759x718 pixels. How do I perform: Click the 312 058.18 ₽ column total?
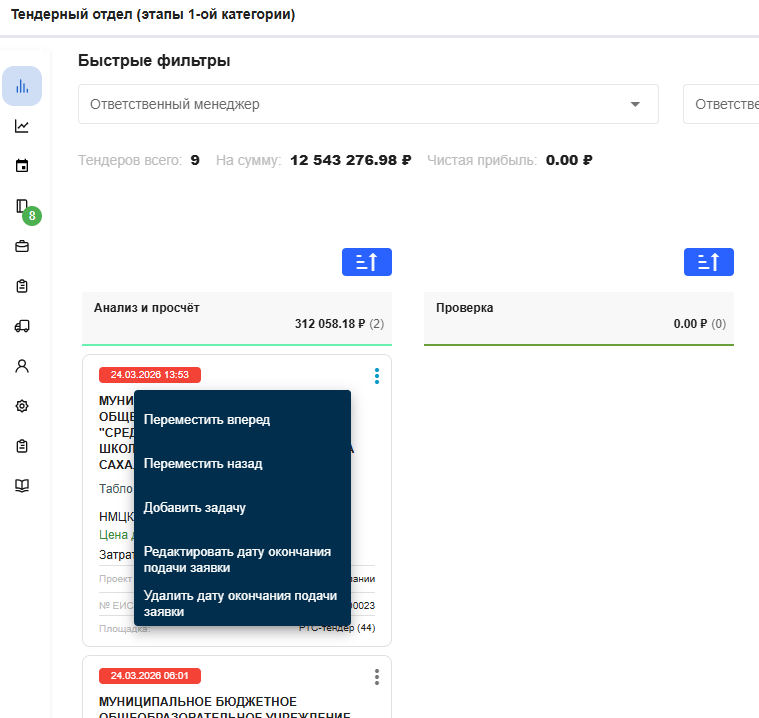(330, 324)
